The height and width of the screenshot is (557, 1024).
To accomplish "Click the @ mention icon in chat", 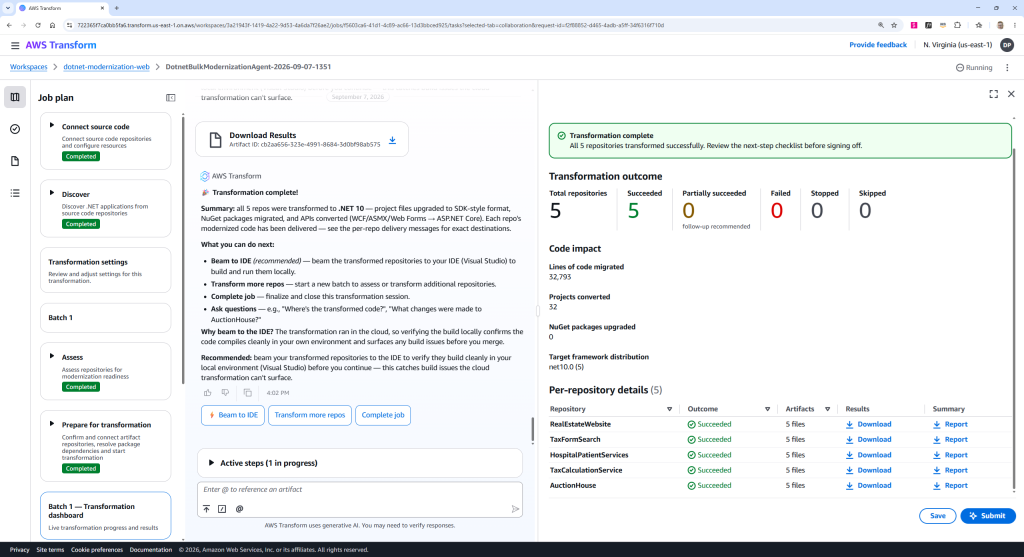I will click(239, 509).
